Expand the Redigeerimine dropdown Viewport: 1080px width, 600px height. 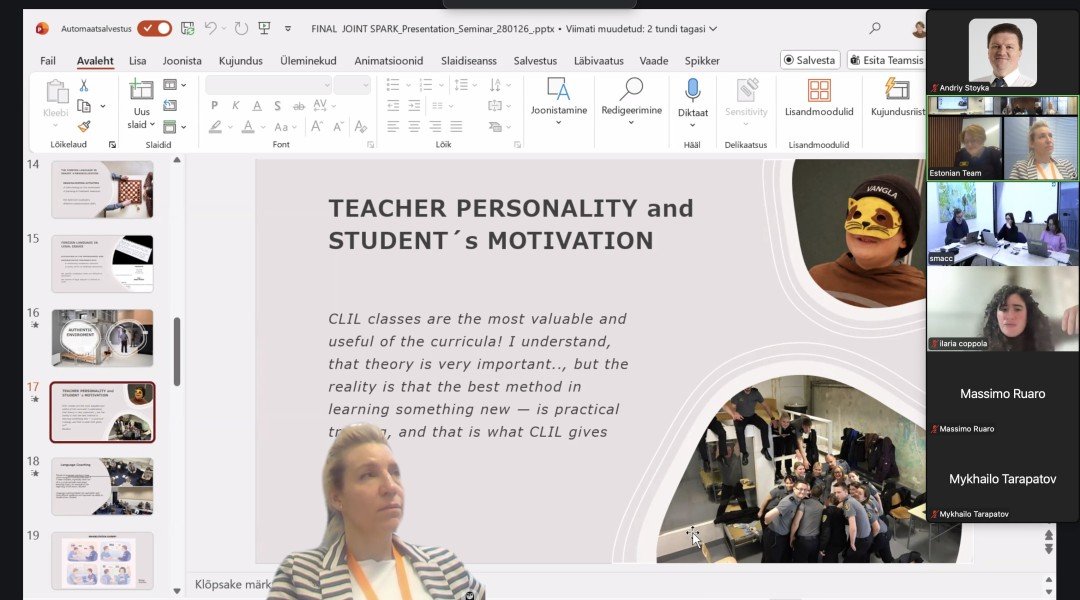click(x=631, y=123)
